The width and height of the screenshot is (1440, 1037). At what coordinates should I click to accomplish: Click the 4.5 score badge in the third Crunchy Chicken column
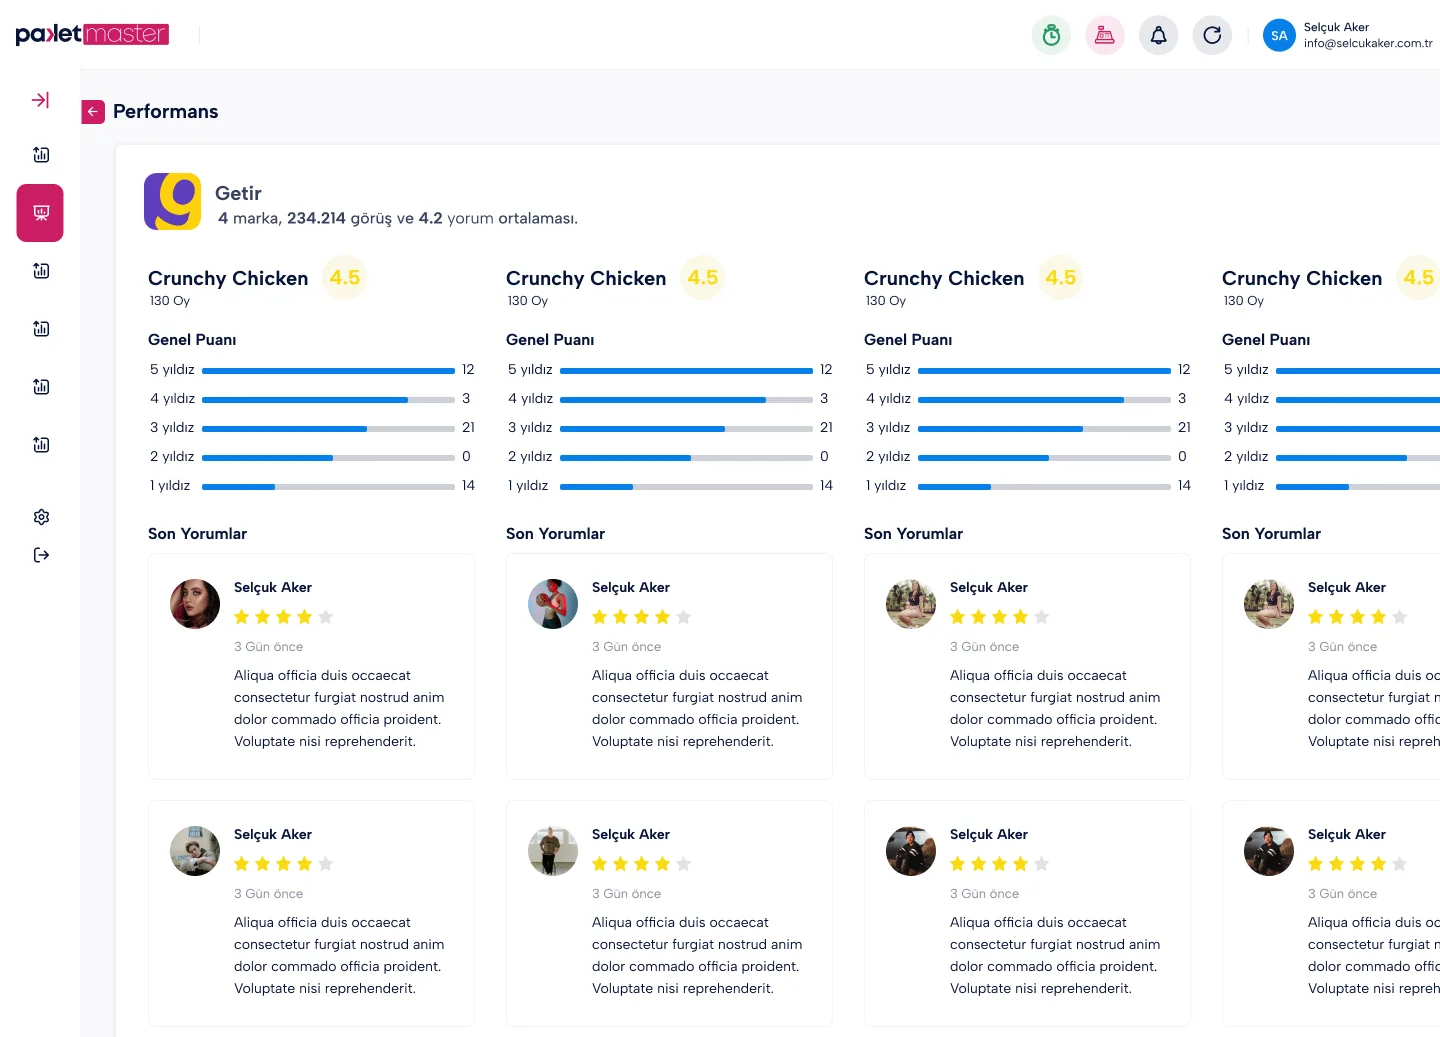[x=1061, y=278]
